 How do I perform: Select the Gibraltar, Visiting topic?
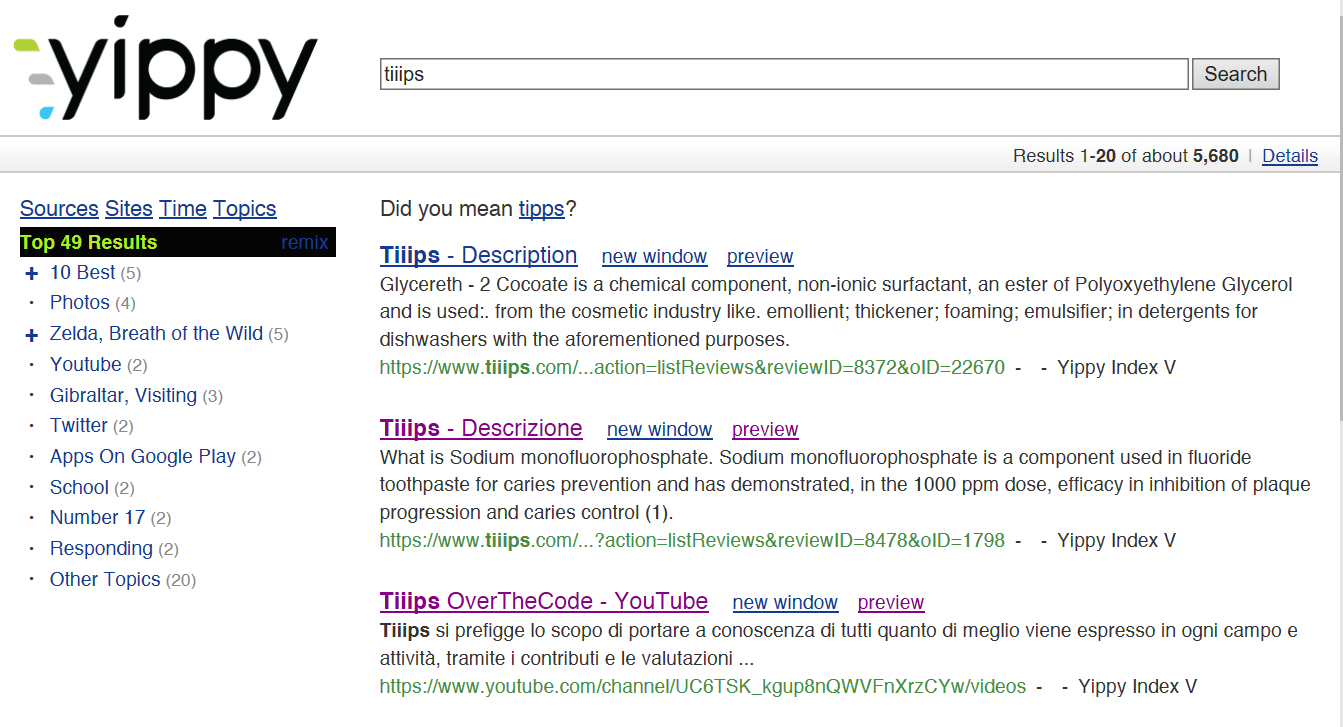[123, 395]
